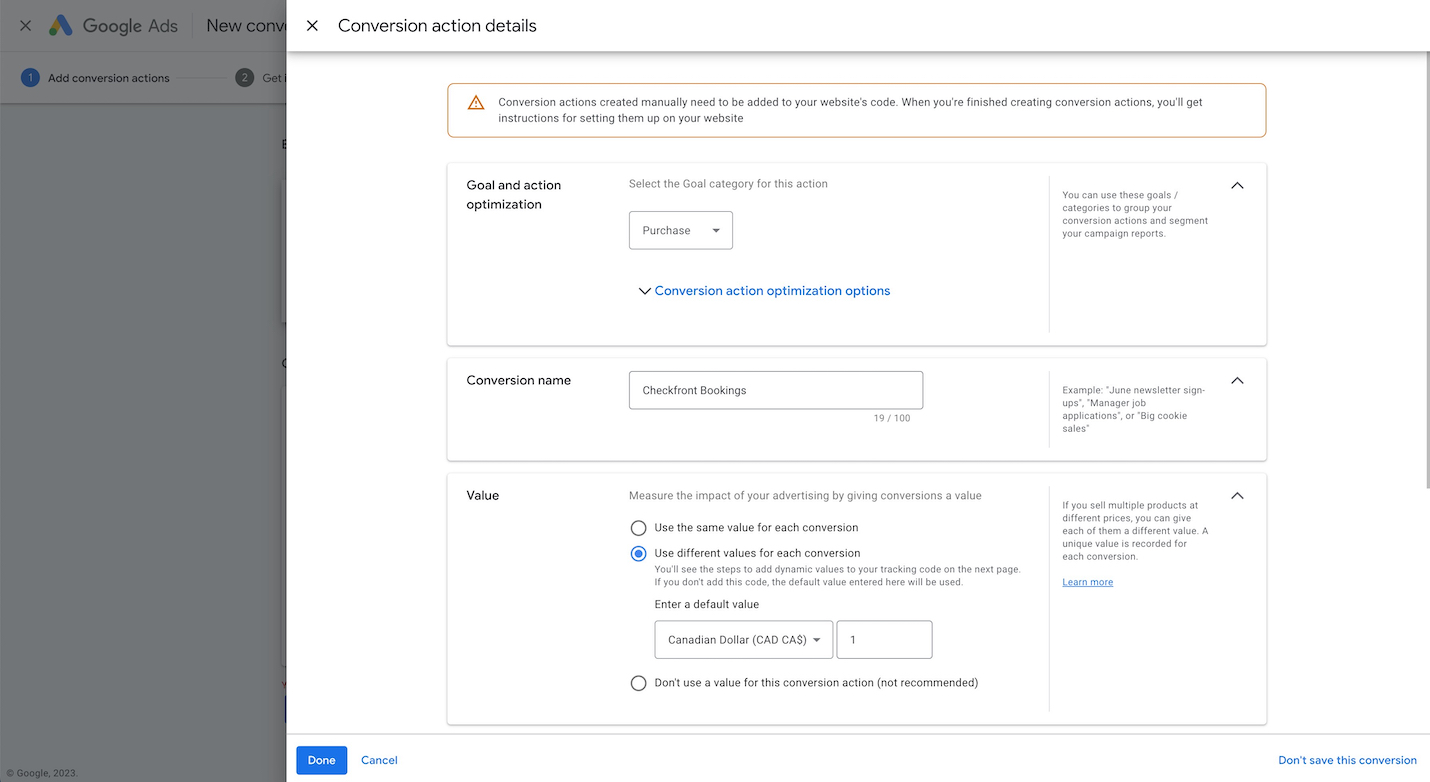Click Don't save this conversion
The image size is (1430, 782).
[x=1347, y=760]
